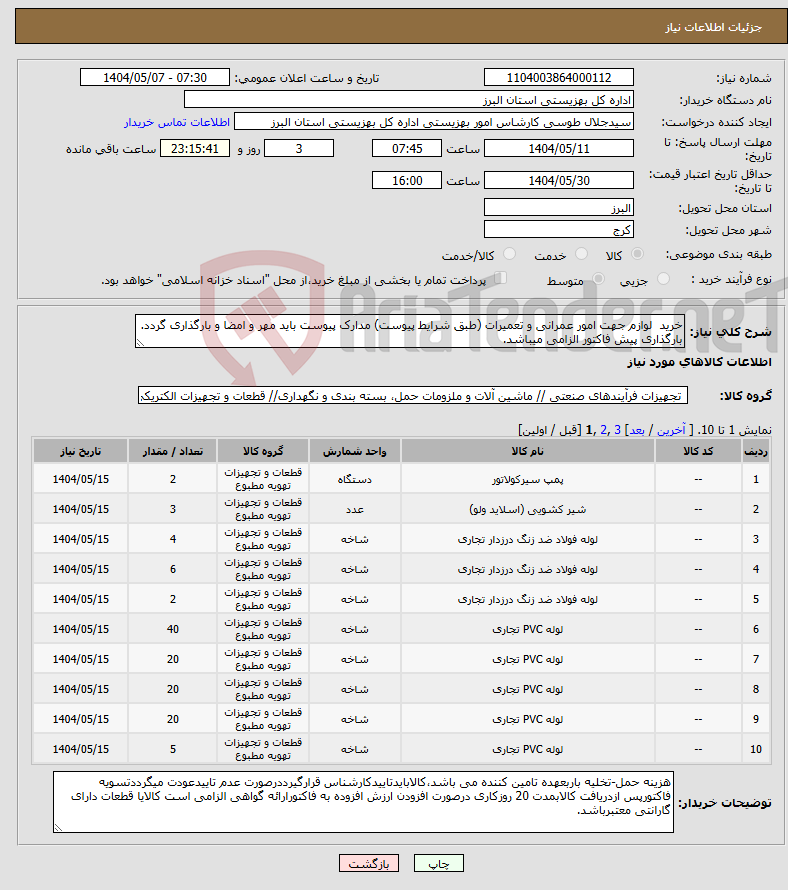788x890 pixels.
Task: Select the کالا radio button
Action: point(638,254)
